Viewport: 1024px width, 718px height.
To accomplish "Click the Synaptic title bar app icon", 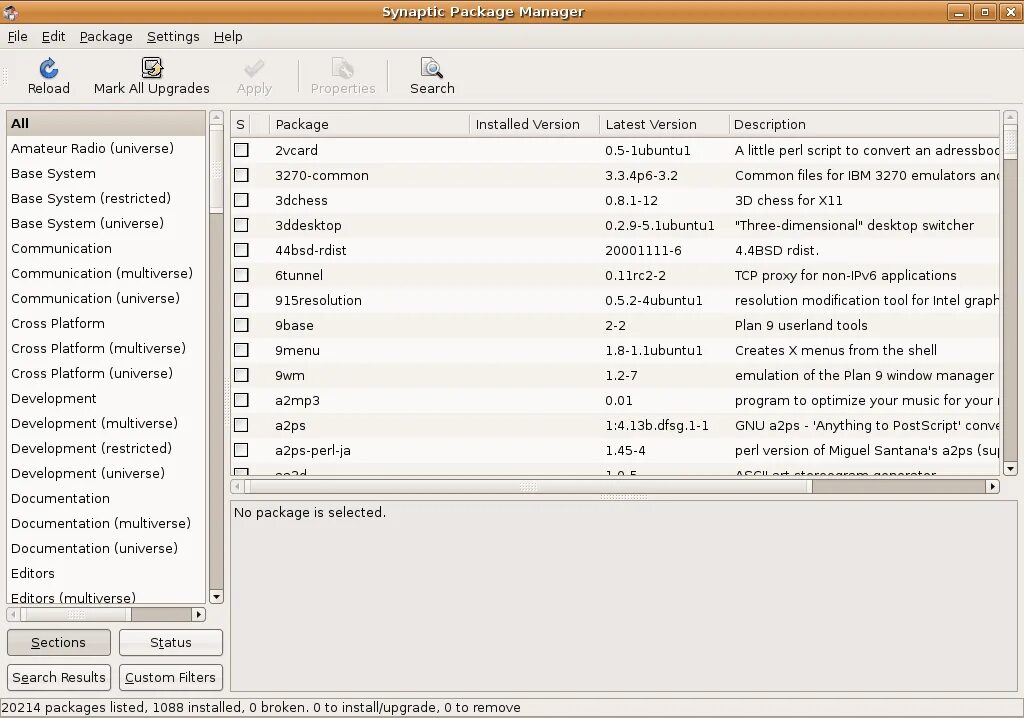I will (x=10, y=12).
